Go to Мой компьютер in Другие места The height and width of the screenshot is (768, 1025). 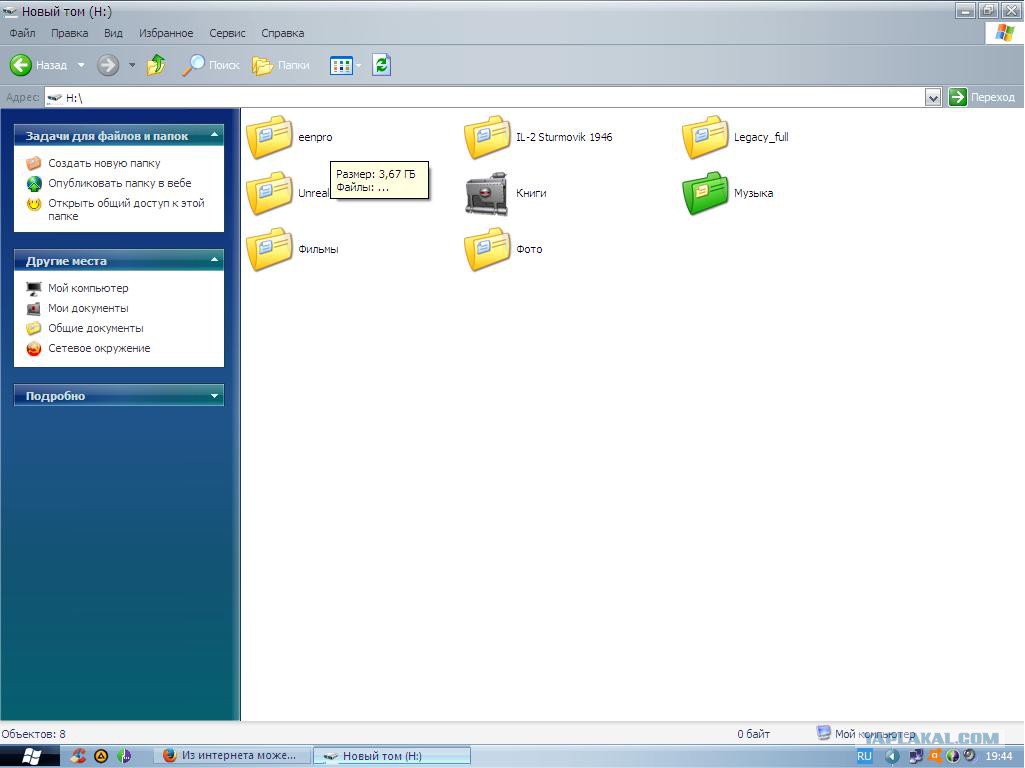(88, 288)
